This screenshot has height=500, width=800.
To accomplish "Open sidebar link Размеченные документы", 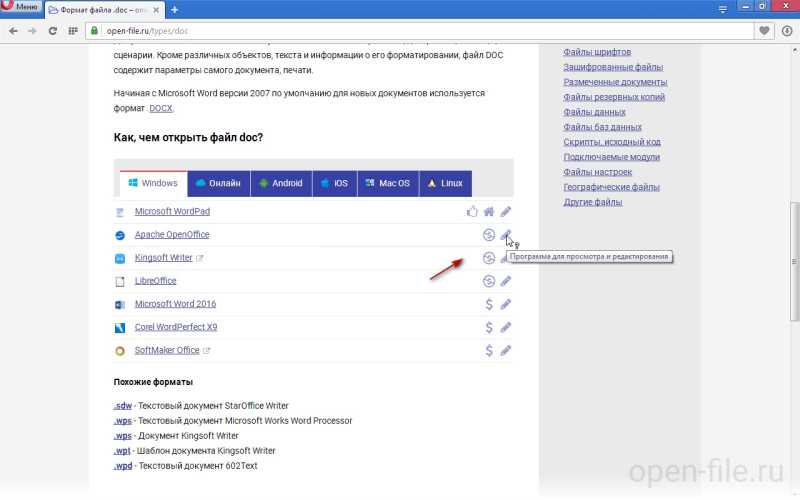I will pos(615,82).
